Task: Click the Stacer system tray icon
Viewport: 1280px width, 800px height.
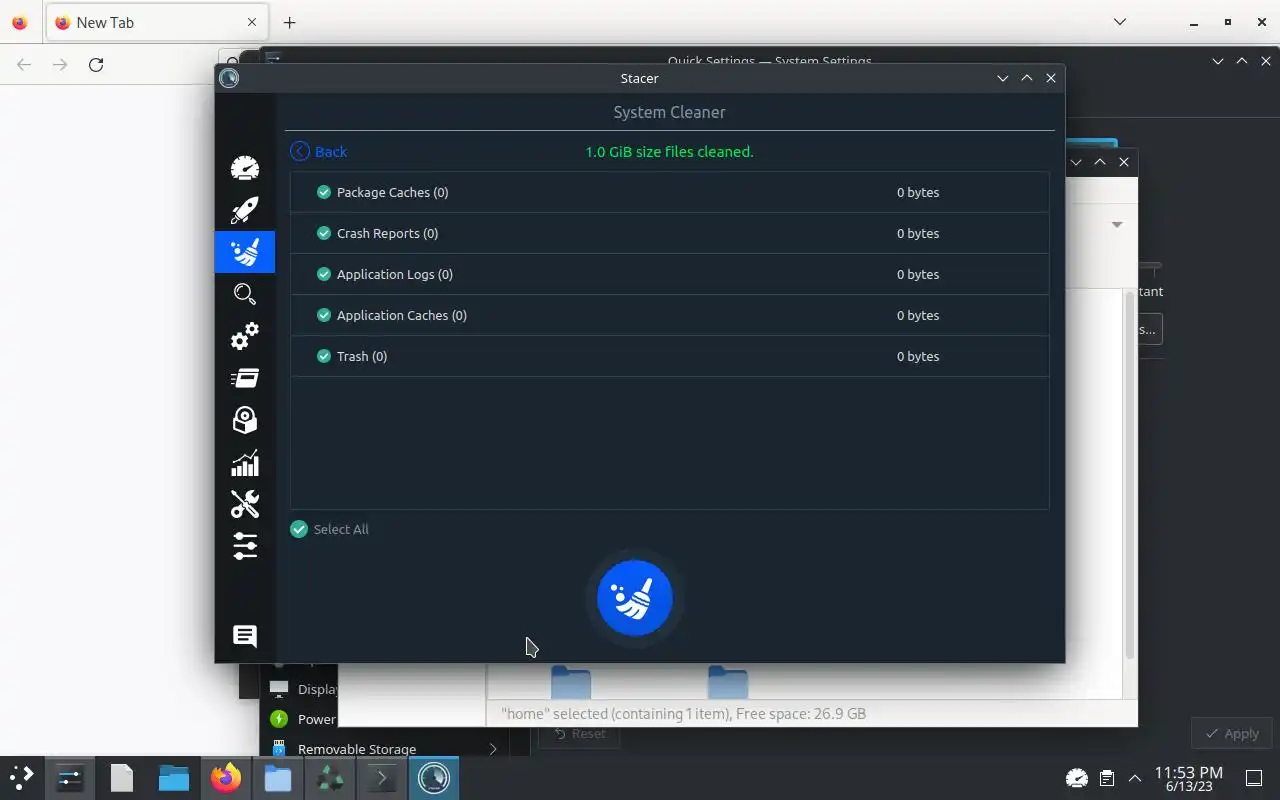Action: pos(1077,778)
